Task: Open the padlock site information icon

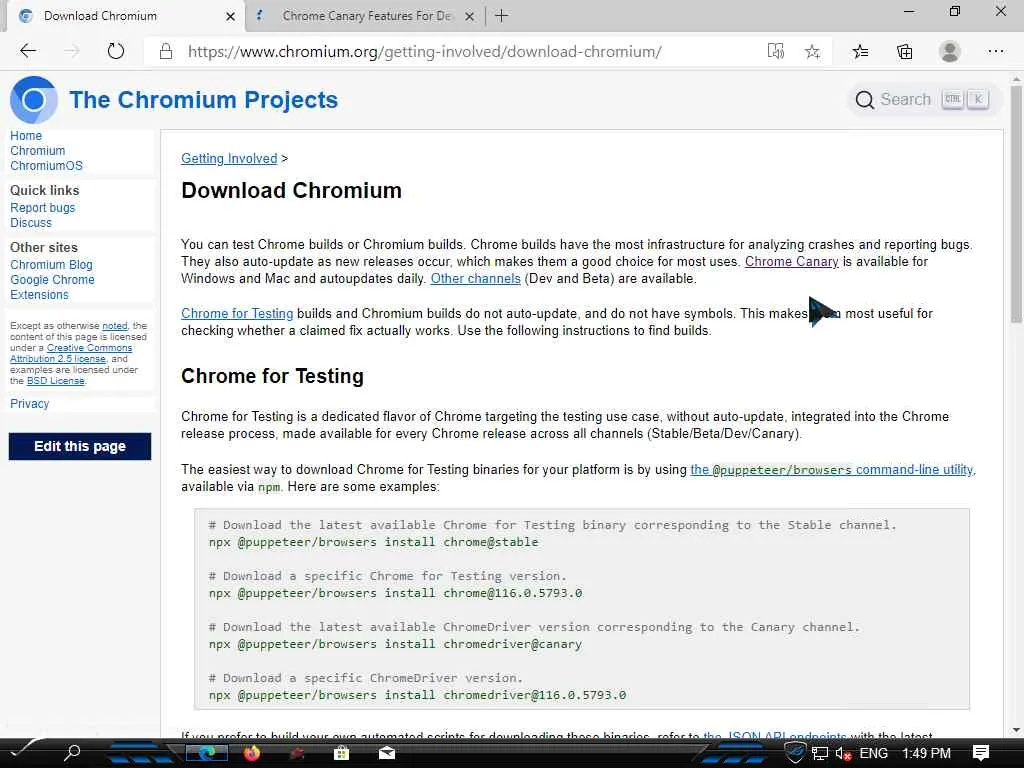Action: pyautogui.click(x=166, y=52)
